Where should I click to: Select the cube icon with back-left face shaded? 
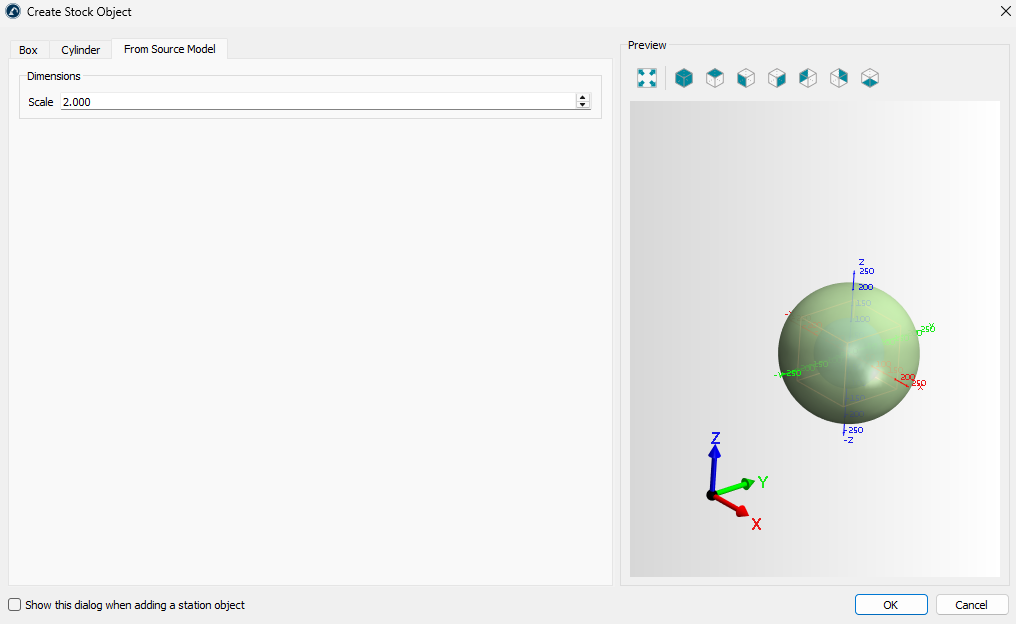(808, 78)
